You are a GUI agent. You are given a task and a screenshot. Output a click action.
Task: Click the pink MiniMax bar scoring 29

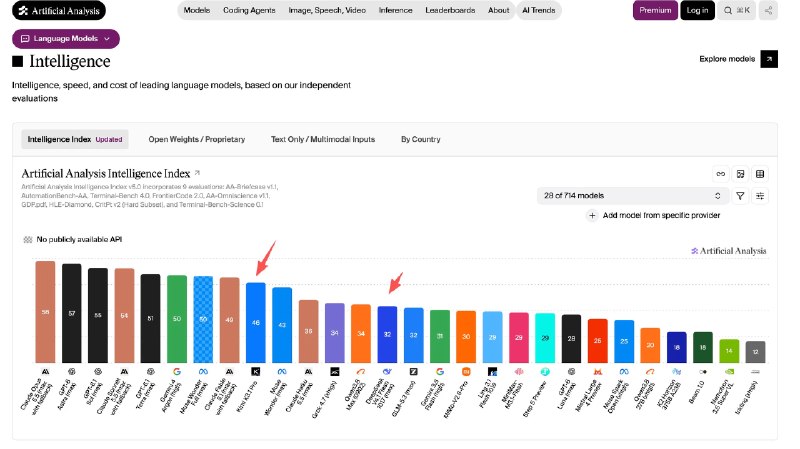pos(519,338)
